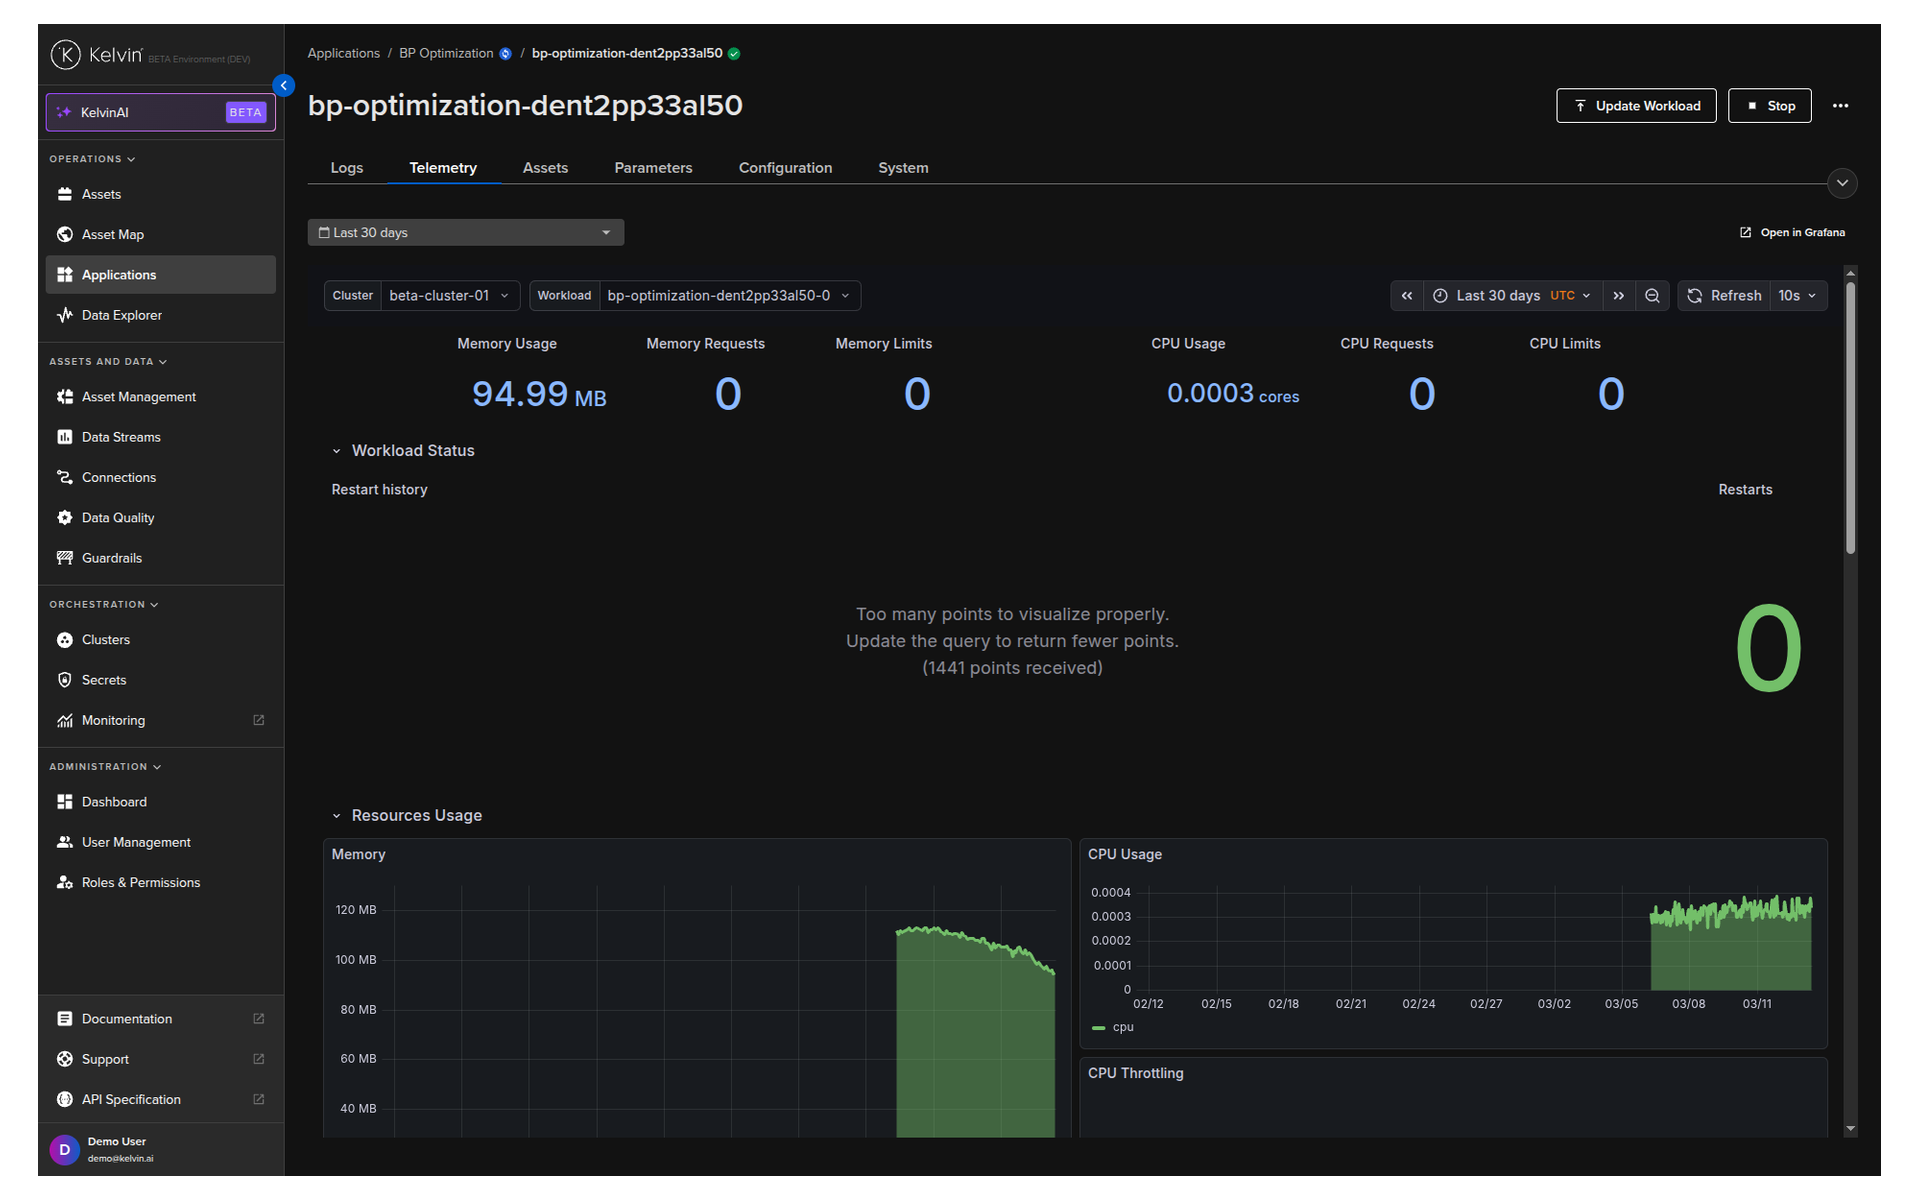1920x1200 pixels.
Task: Shift time range forward with double-right arrows
Action: click(1619, 296)
